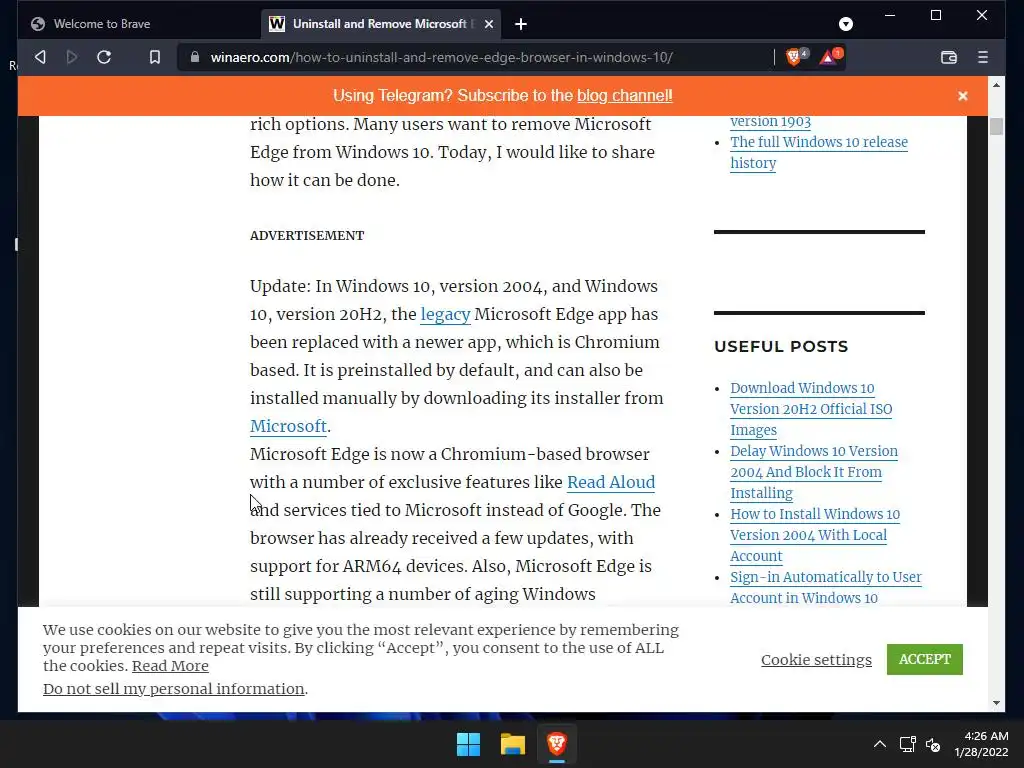
Task: Click the muted volume tray icon
Action: click(x=933, y=744)
